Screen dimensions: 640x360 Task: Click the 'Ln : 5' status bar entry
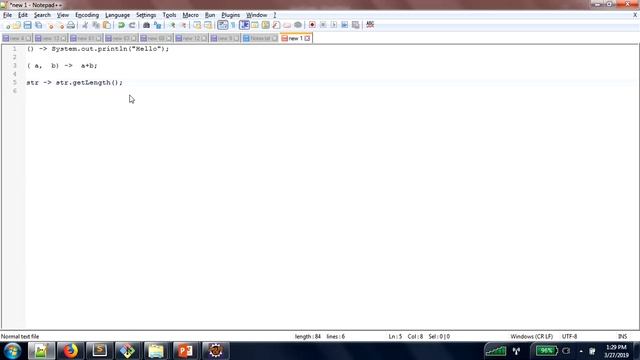click(395, 337)
